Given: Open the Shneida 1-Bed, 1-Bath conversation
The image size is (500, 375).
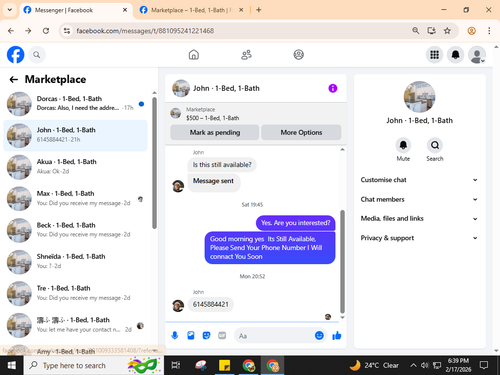Looking at the screenshot, I should (x=75, y=262).
